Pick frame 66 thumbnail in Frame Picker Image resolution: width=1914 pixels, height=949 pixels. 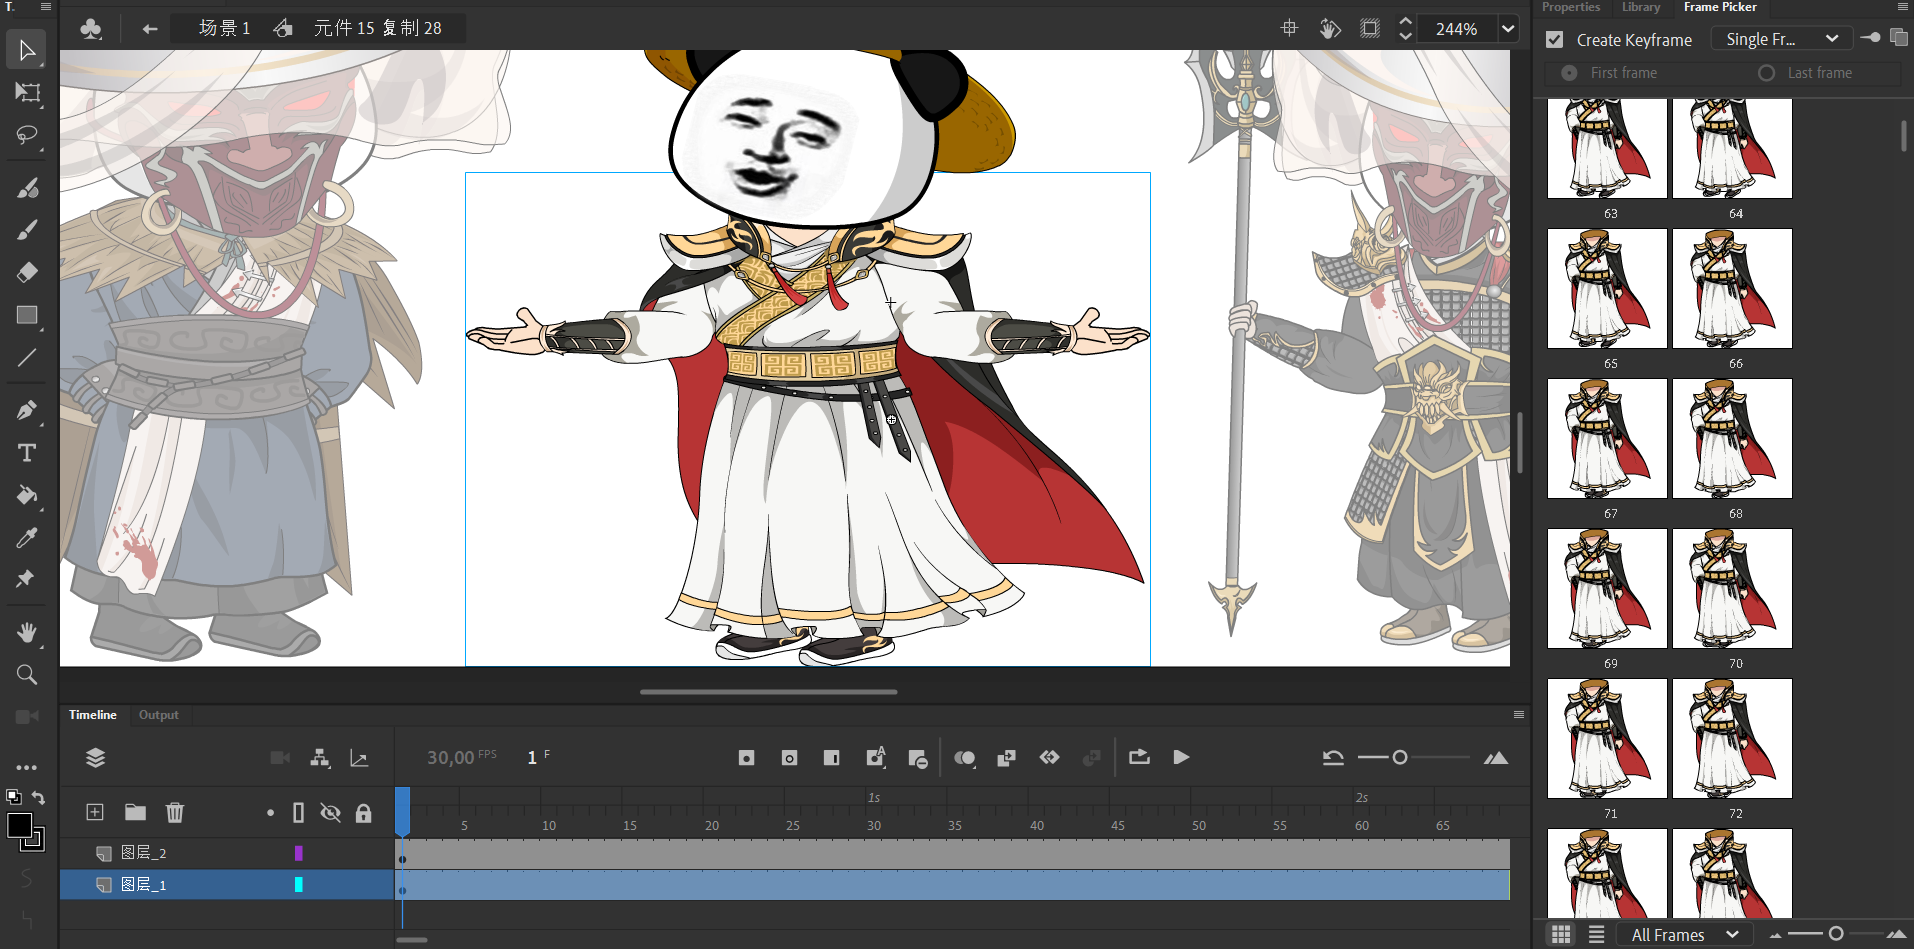click(x=1732, y=289)
